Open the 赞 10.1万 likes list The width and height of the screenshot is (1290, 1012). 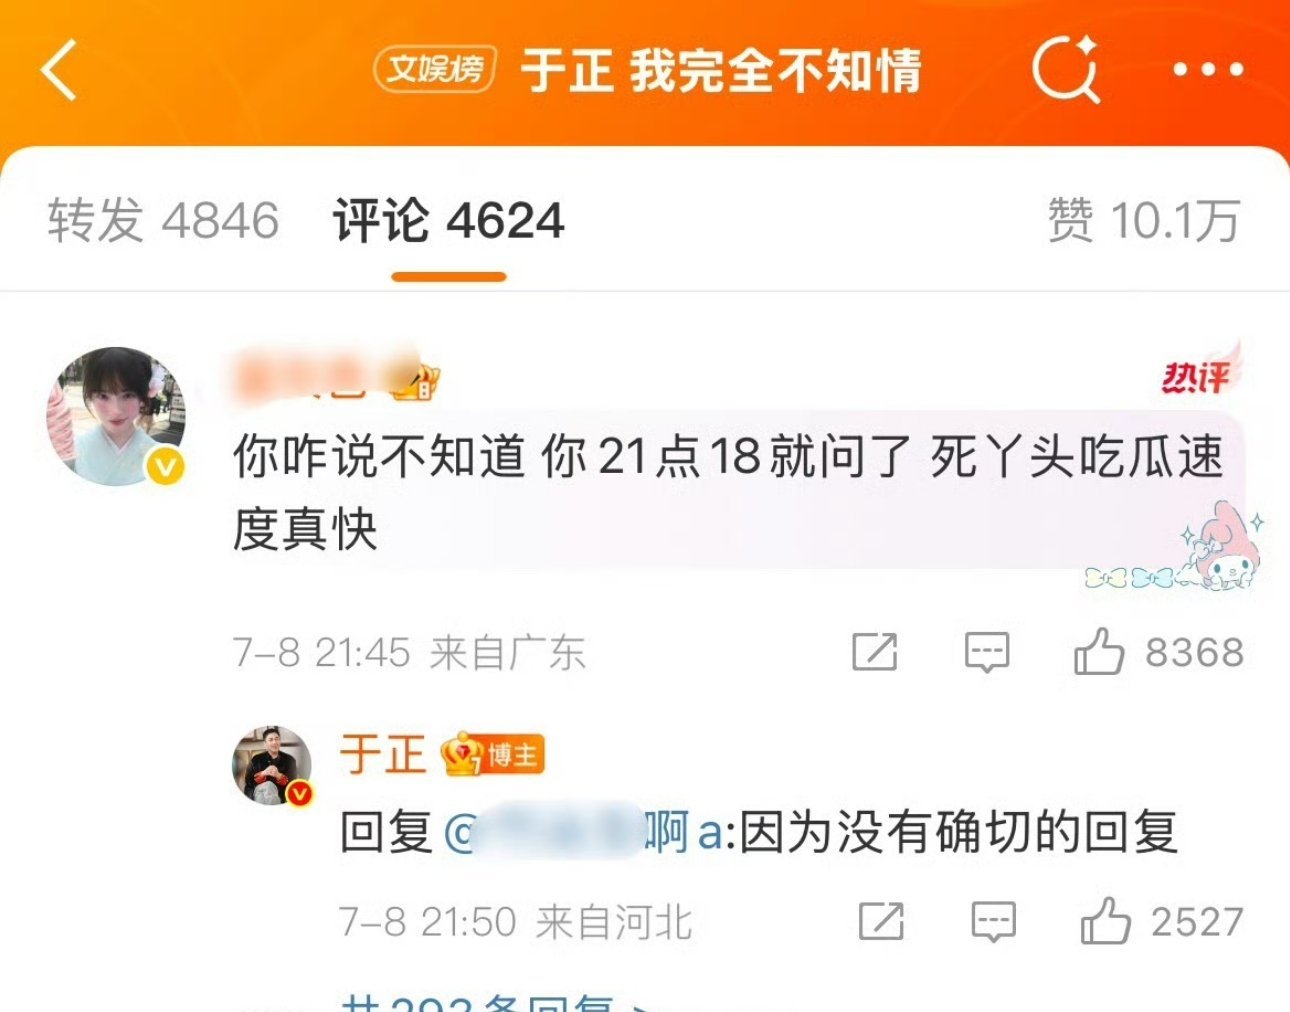(1144, 221)
